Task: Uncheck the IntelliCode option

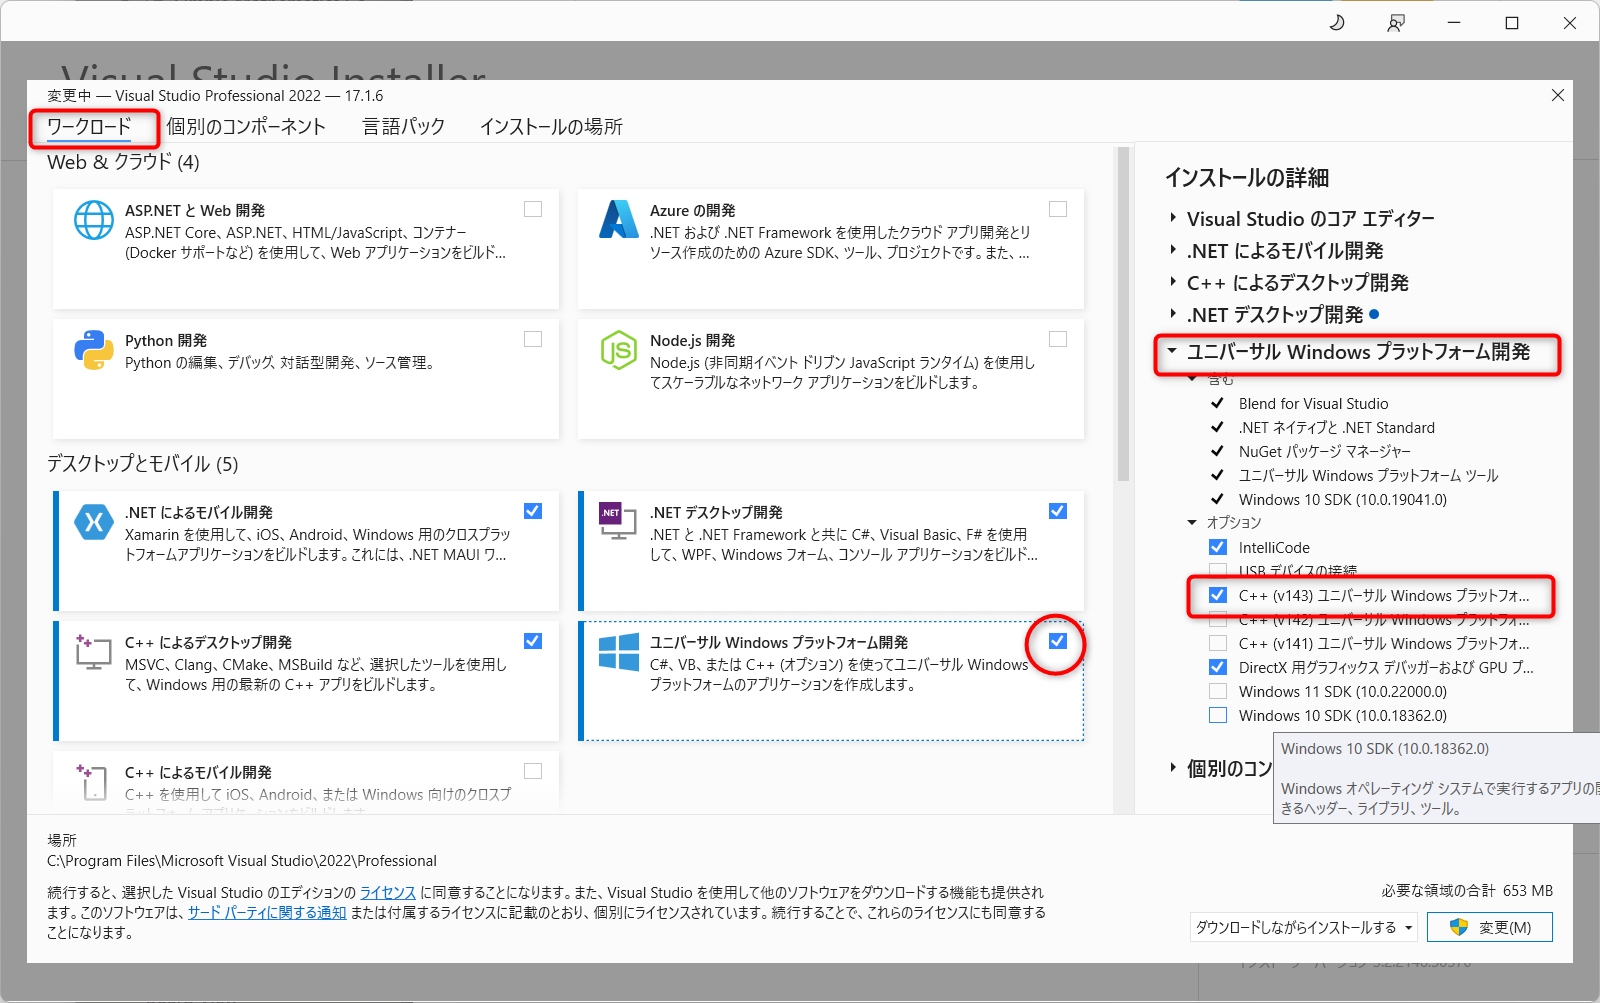Action: 1218,547
